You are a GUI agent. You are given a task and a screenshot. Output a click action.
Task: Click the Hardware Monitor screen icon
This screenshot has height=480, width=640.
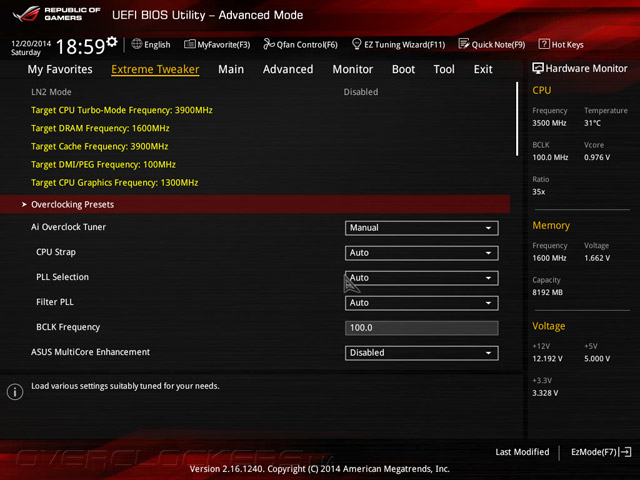tap(538, 68)
